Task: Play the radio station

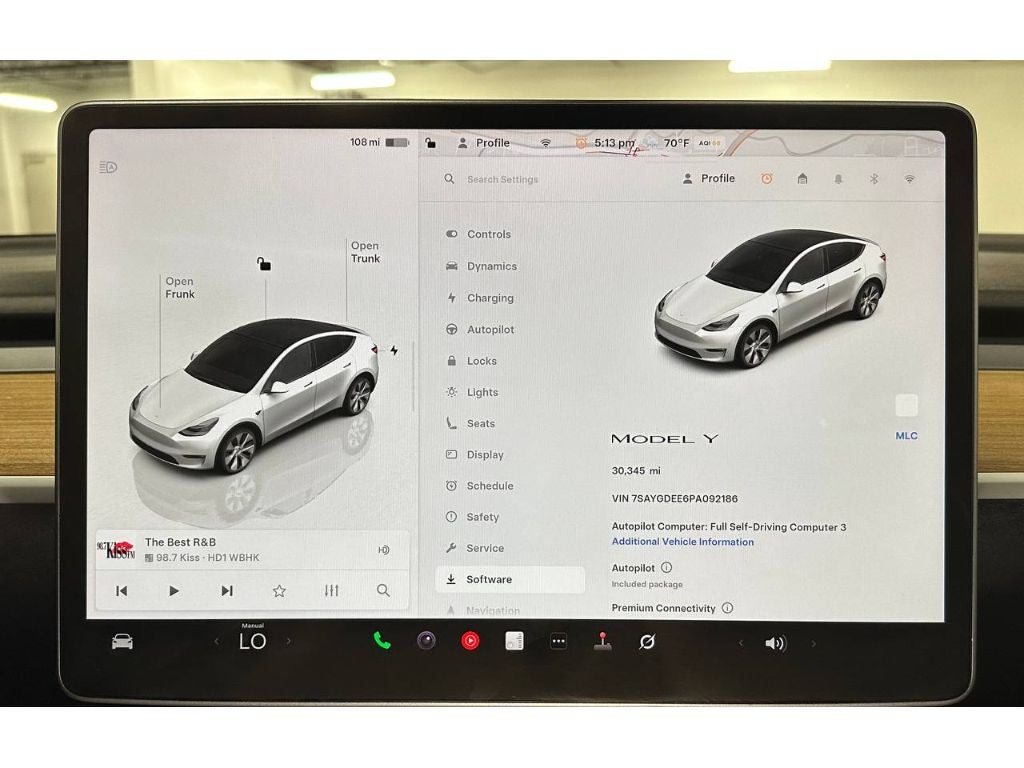Action: click(174, 591)
